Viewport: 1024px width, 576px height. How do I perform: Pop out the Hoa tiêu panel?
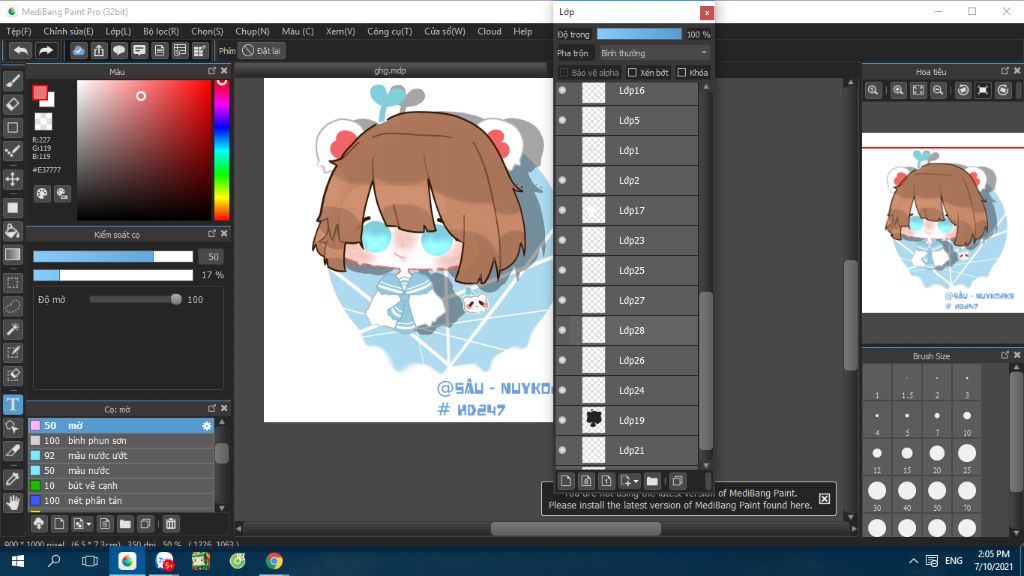point(1004,71)
